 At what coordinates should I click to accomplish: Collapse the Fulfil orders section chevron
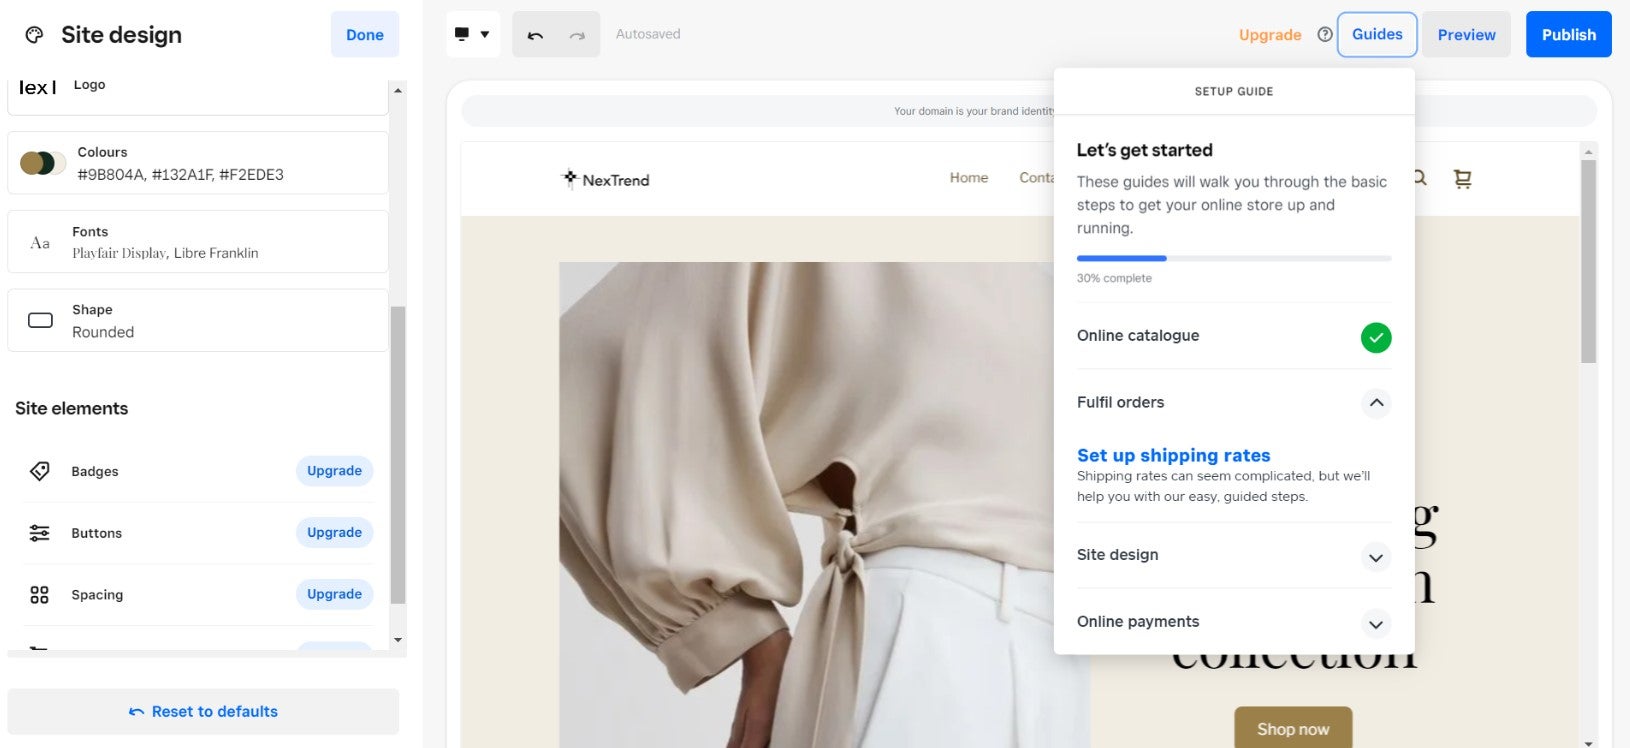point(1376,403)
